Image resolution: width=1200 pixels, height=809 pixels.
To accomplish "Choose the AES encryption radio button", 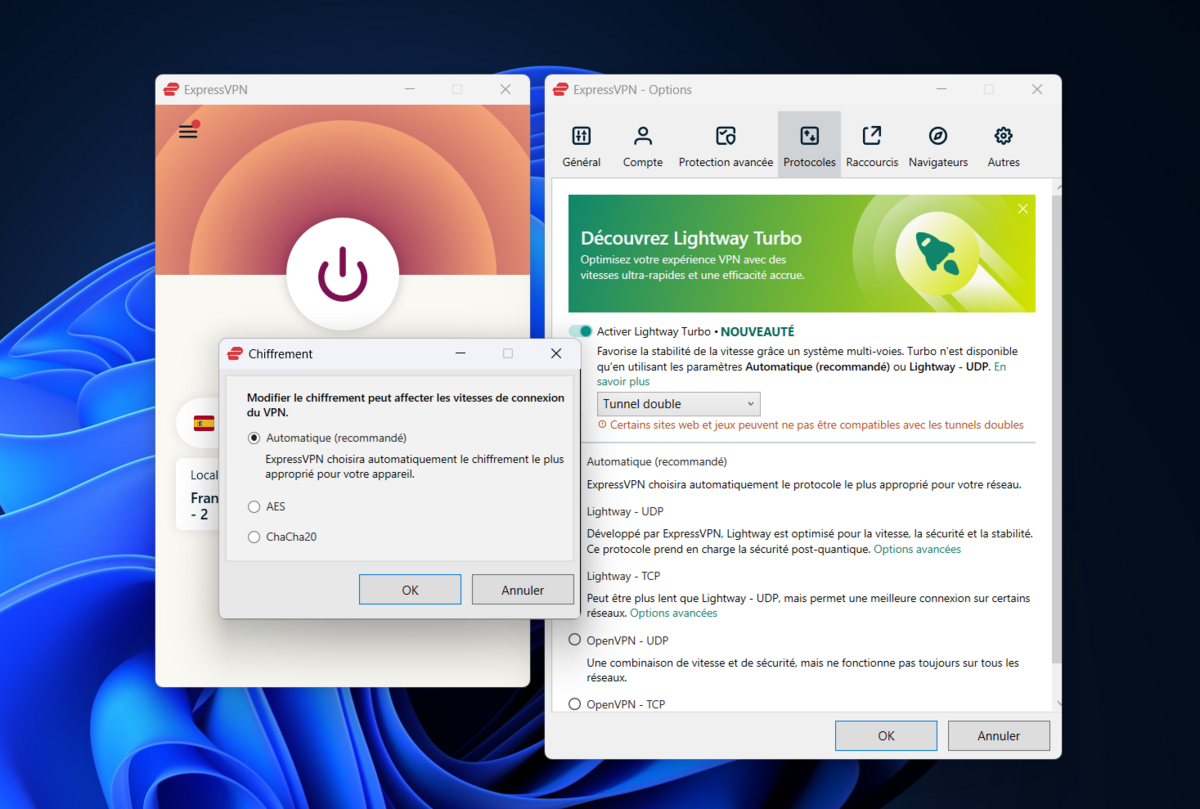I will [x=254, y=507].
